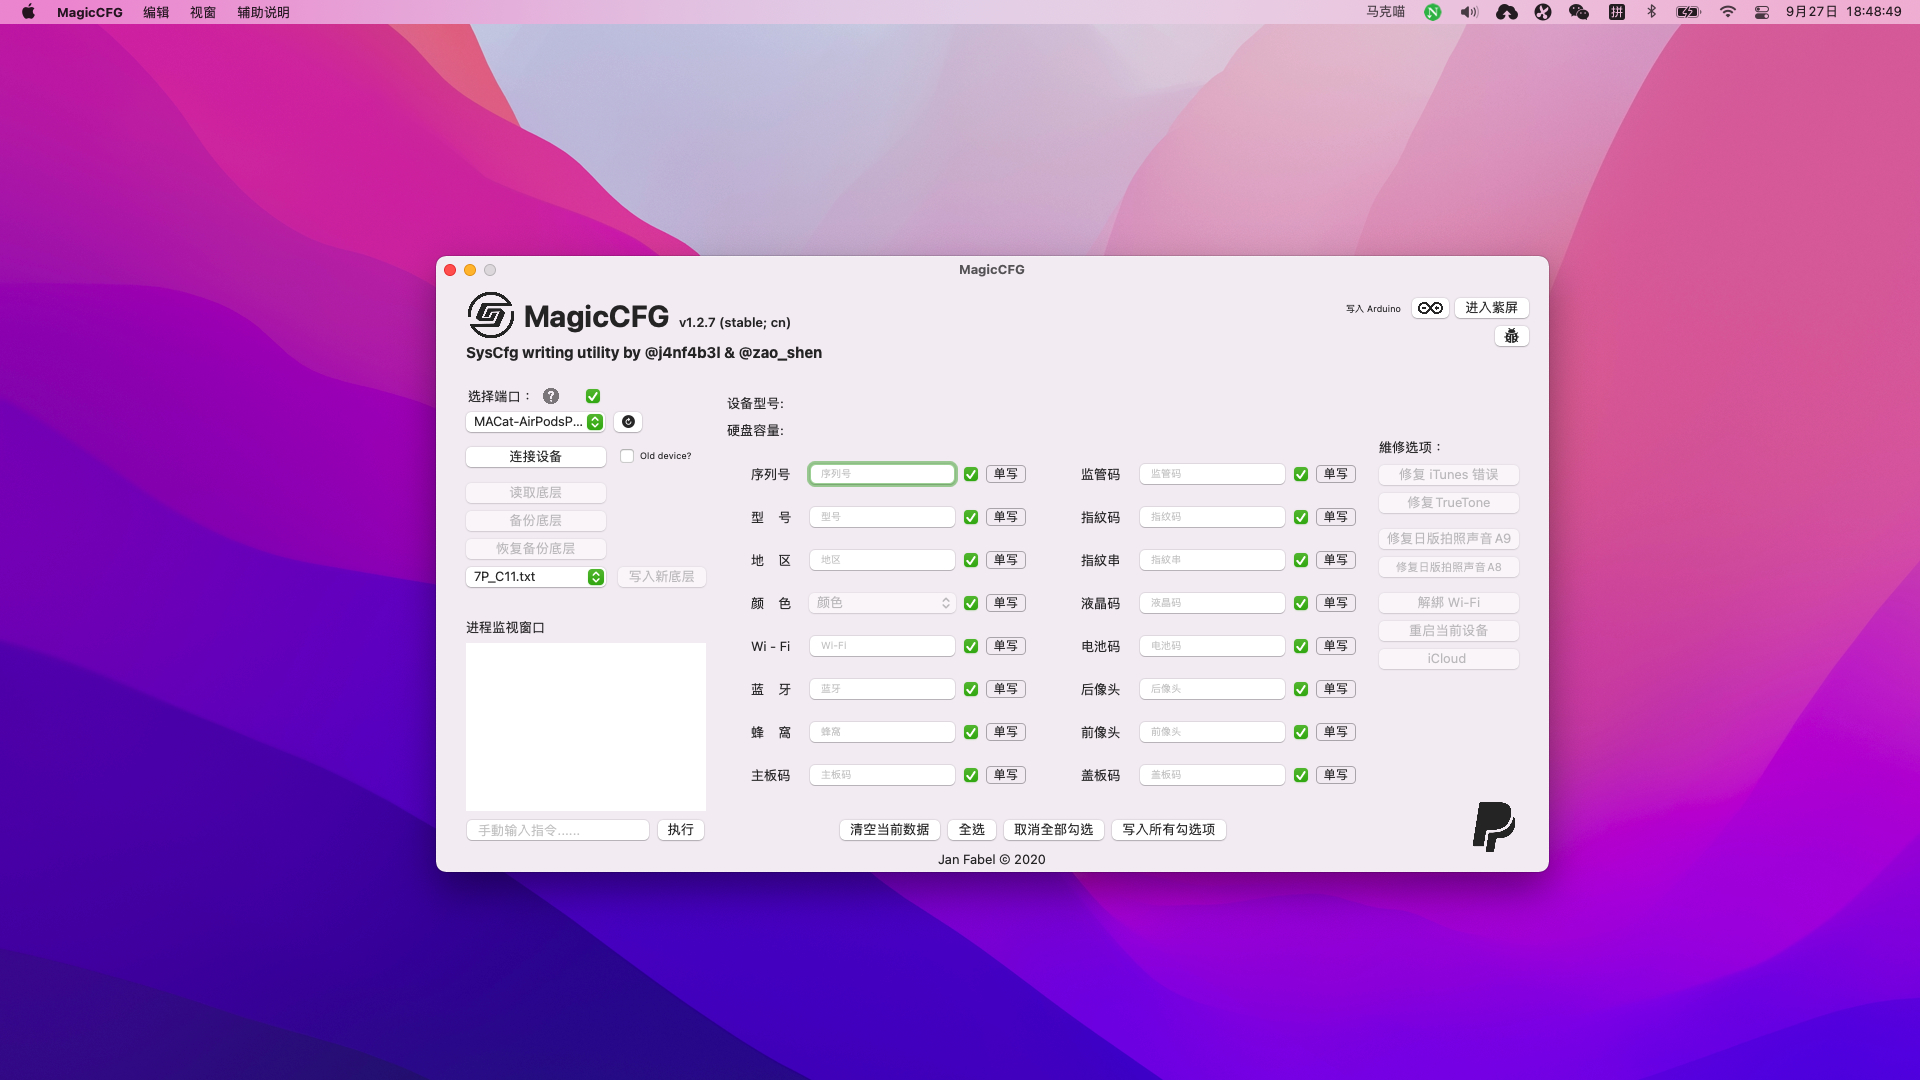Click into the 监管码 input field
This screenshot has height=1080, width=1920.
point(1212,474)
